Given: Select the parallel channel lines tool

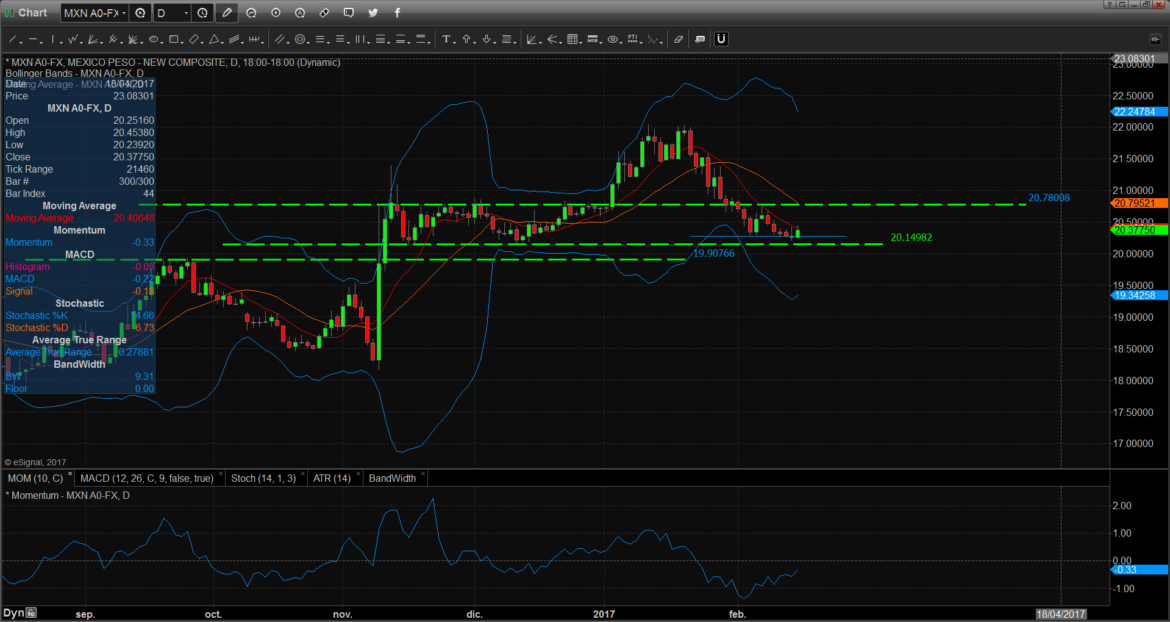Looking at the screenshot, I should (280, 39).
